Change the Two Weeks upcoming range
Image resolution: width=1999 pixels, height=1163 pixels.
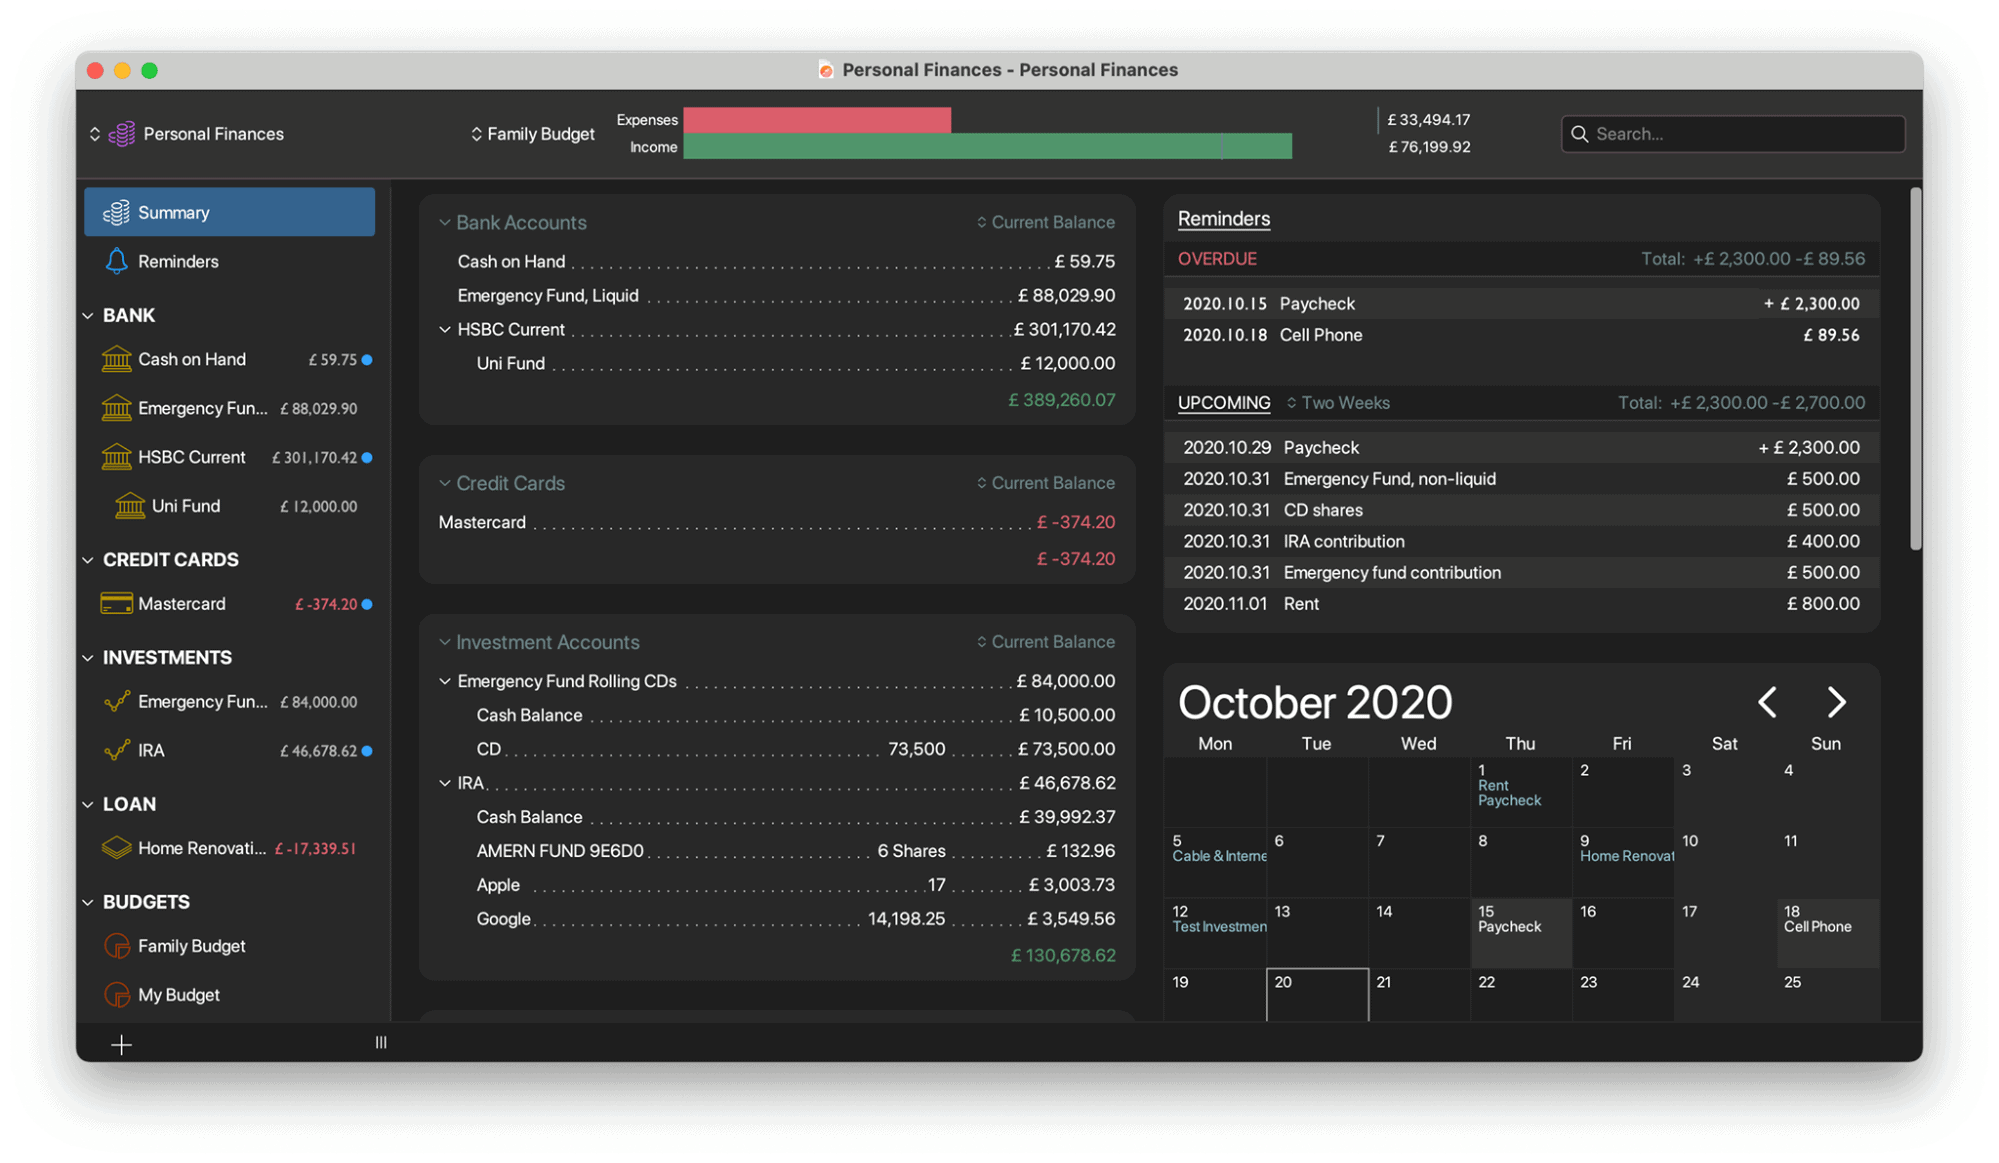[x=1338, y=403]
